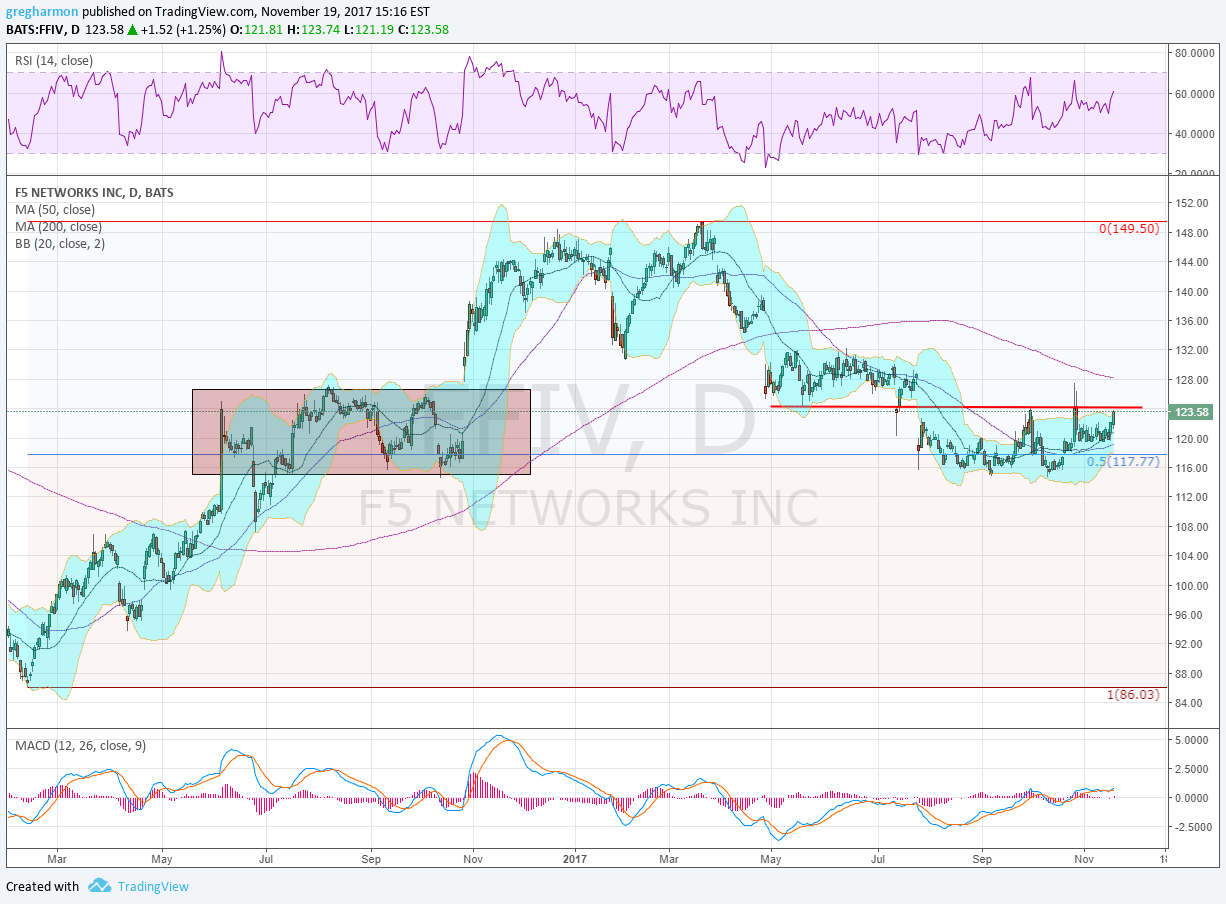Open the TradingView link at bottom

point(151,886)
